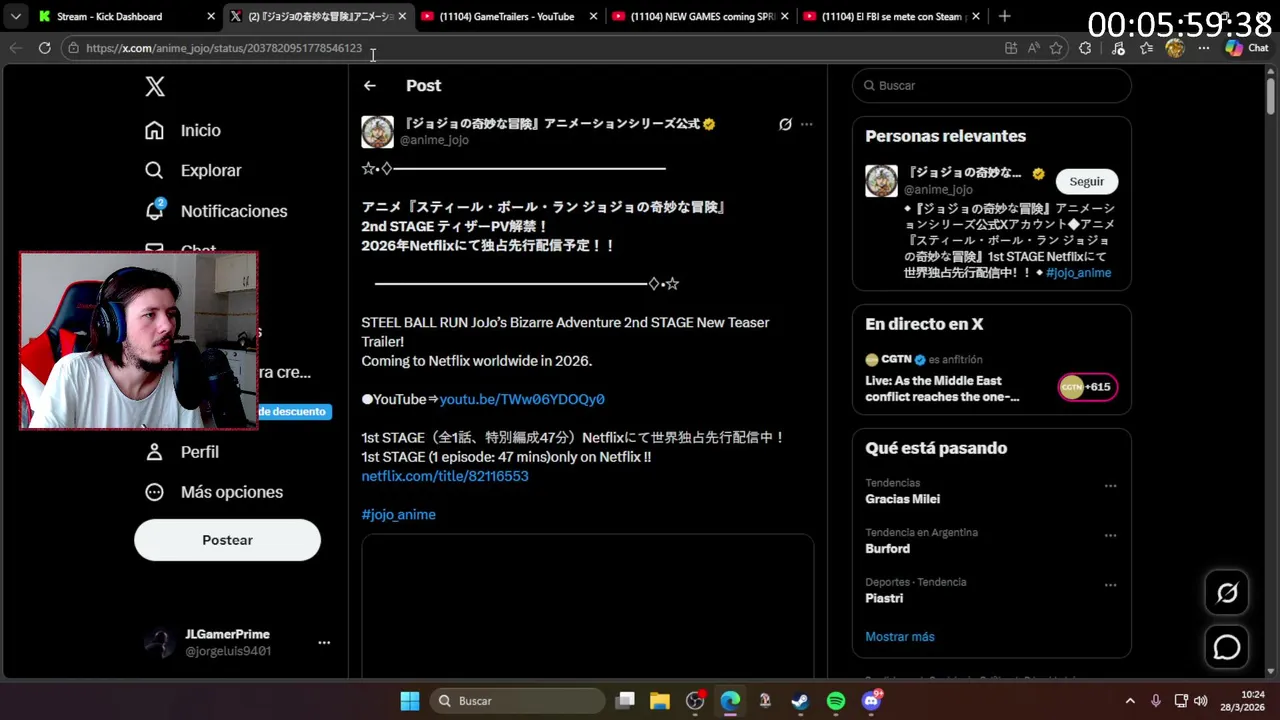Open the CGTN live Middle East broadcast
Viewport: 1280px width, 720px height.
tap(942, 388)
